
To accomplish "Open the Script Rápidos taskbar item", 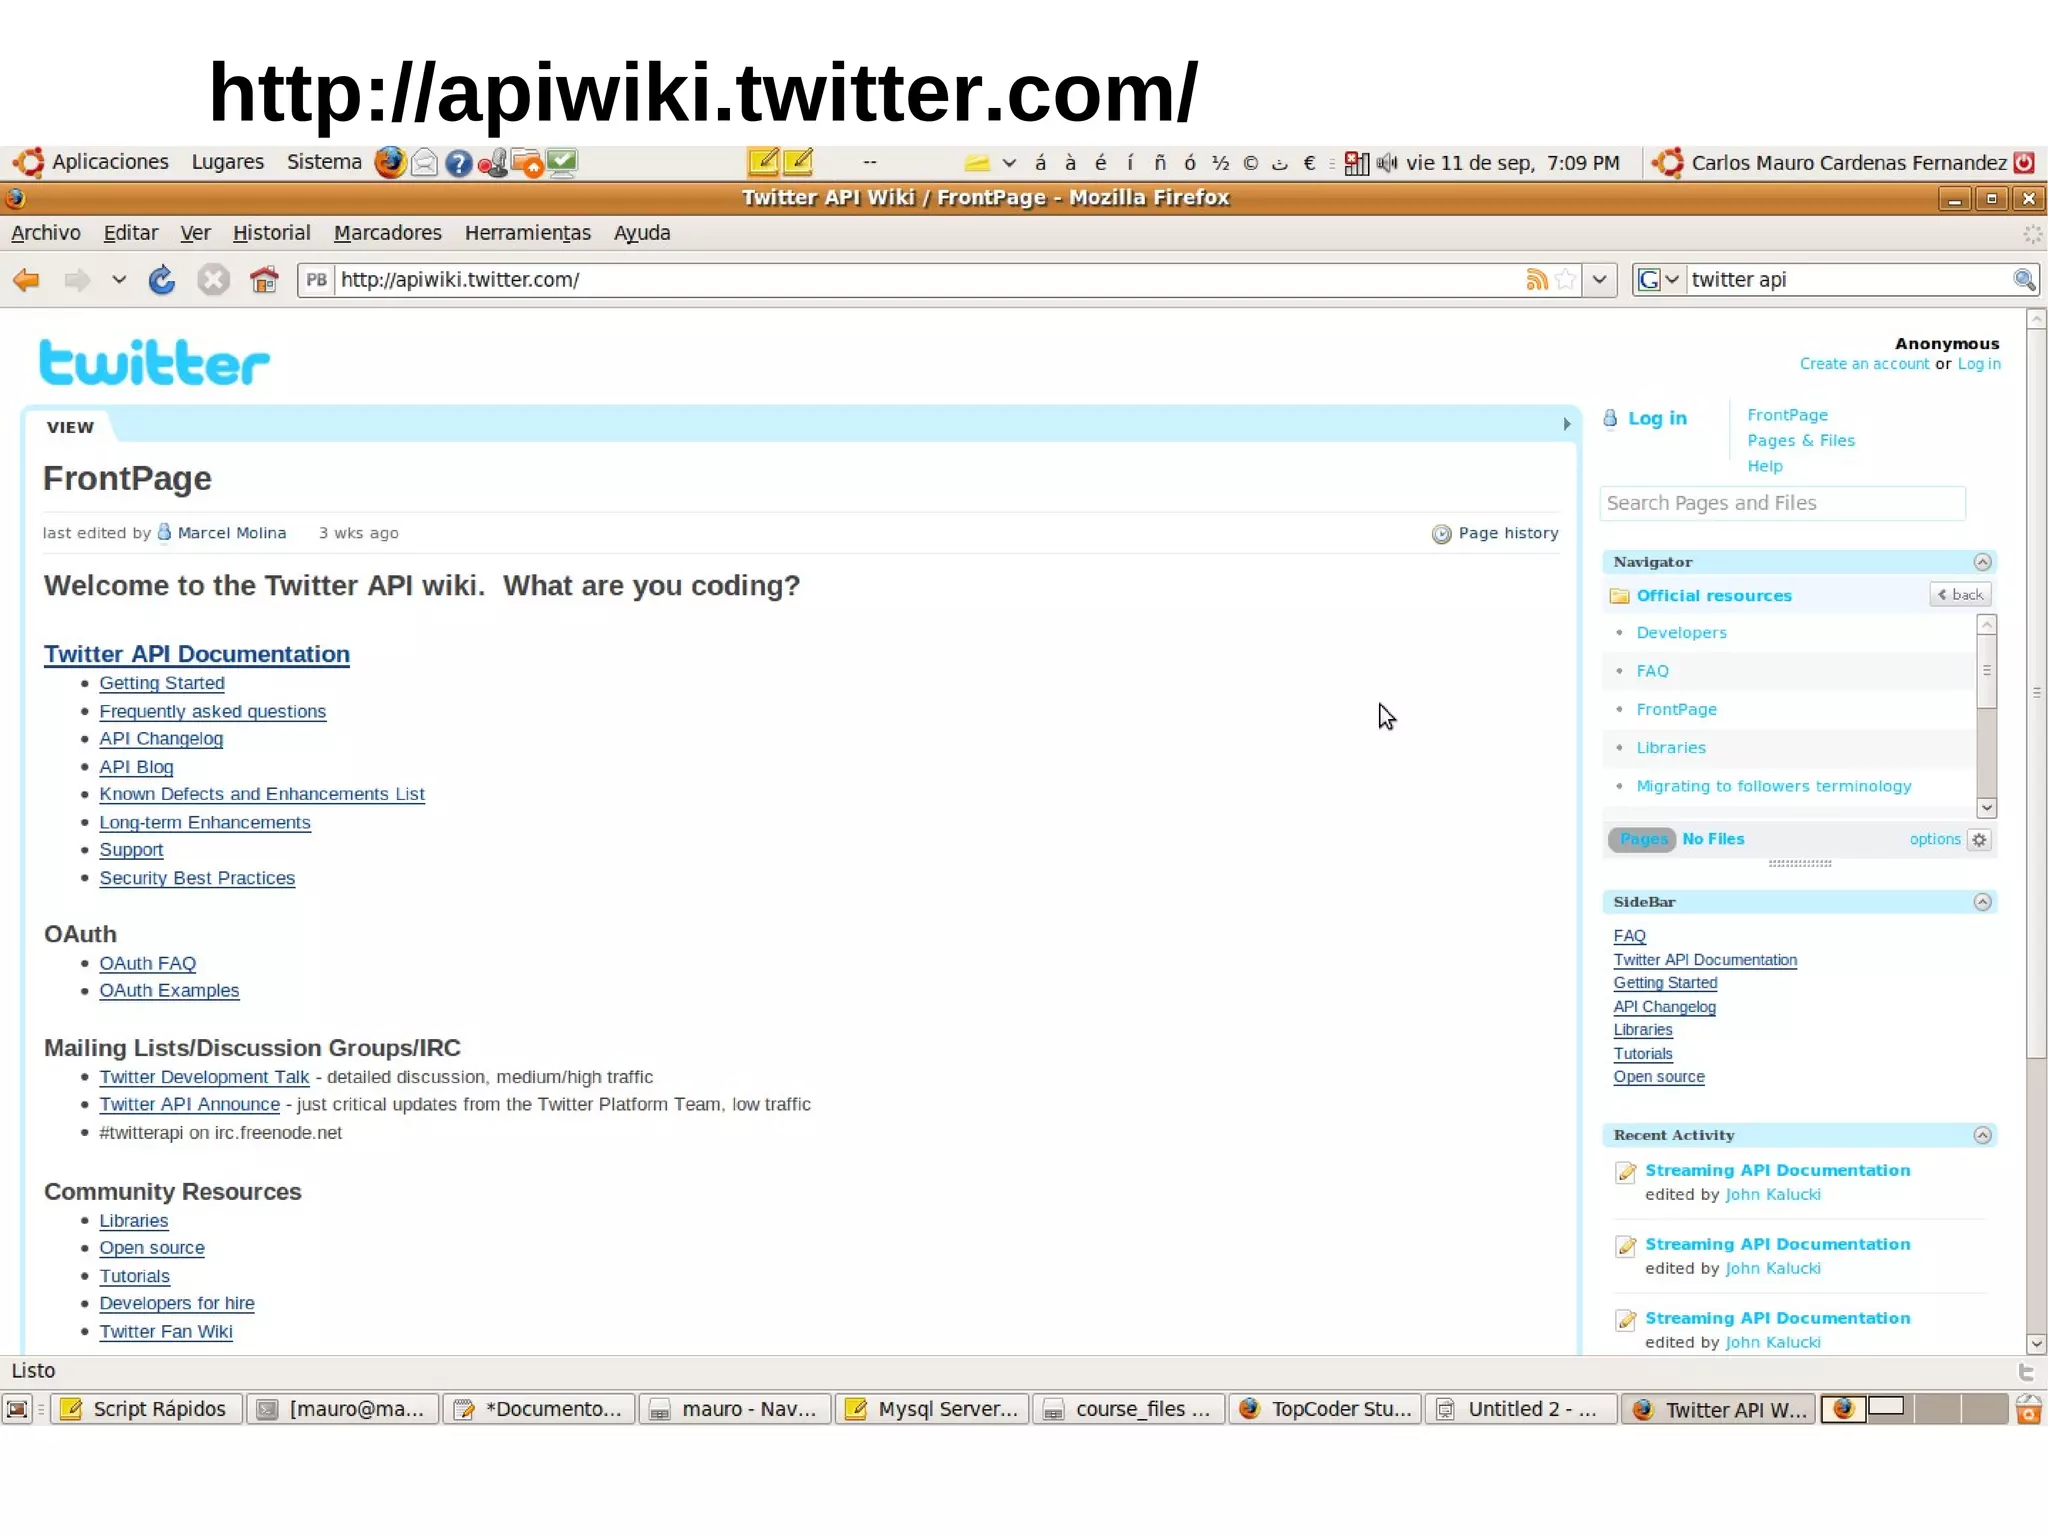I will click(x=146, y=1409).
